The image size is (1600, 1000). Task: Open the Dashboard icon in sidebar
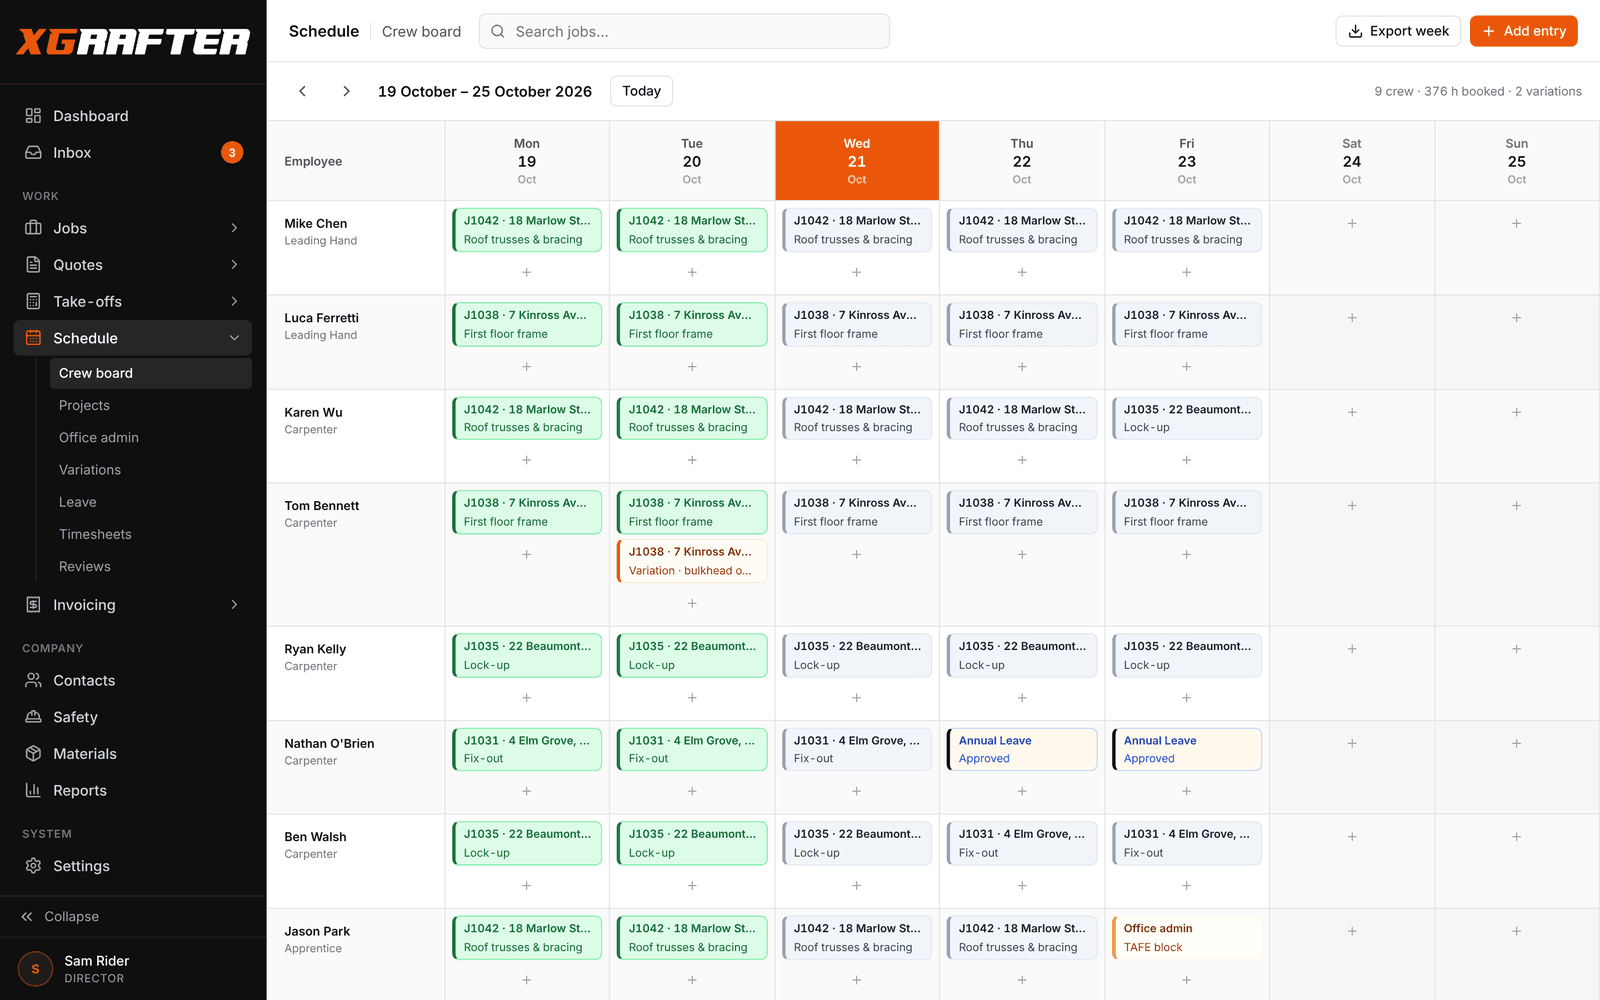pyautogui.click(x=33, y=116)
